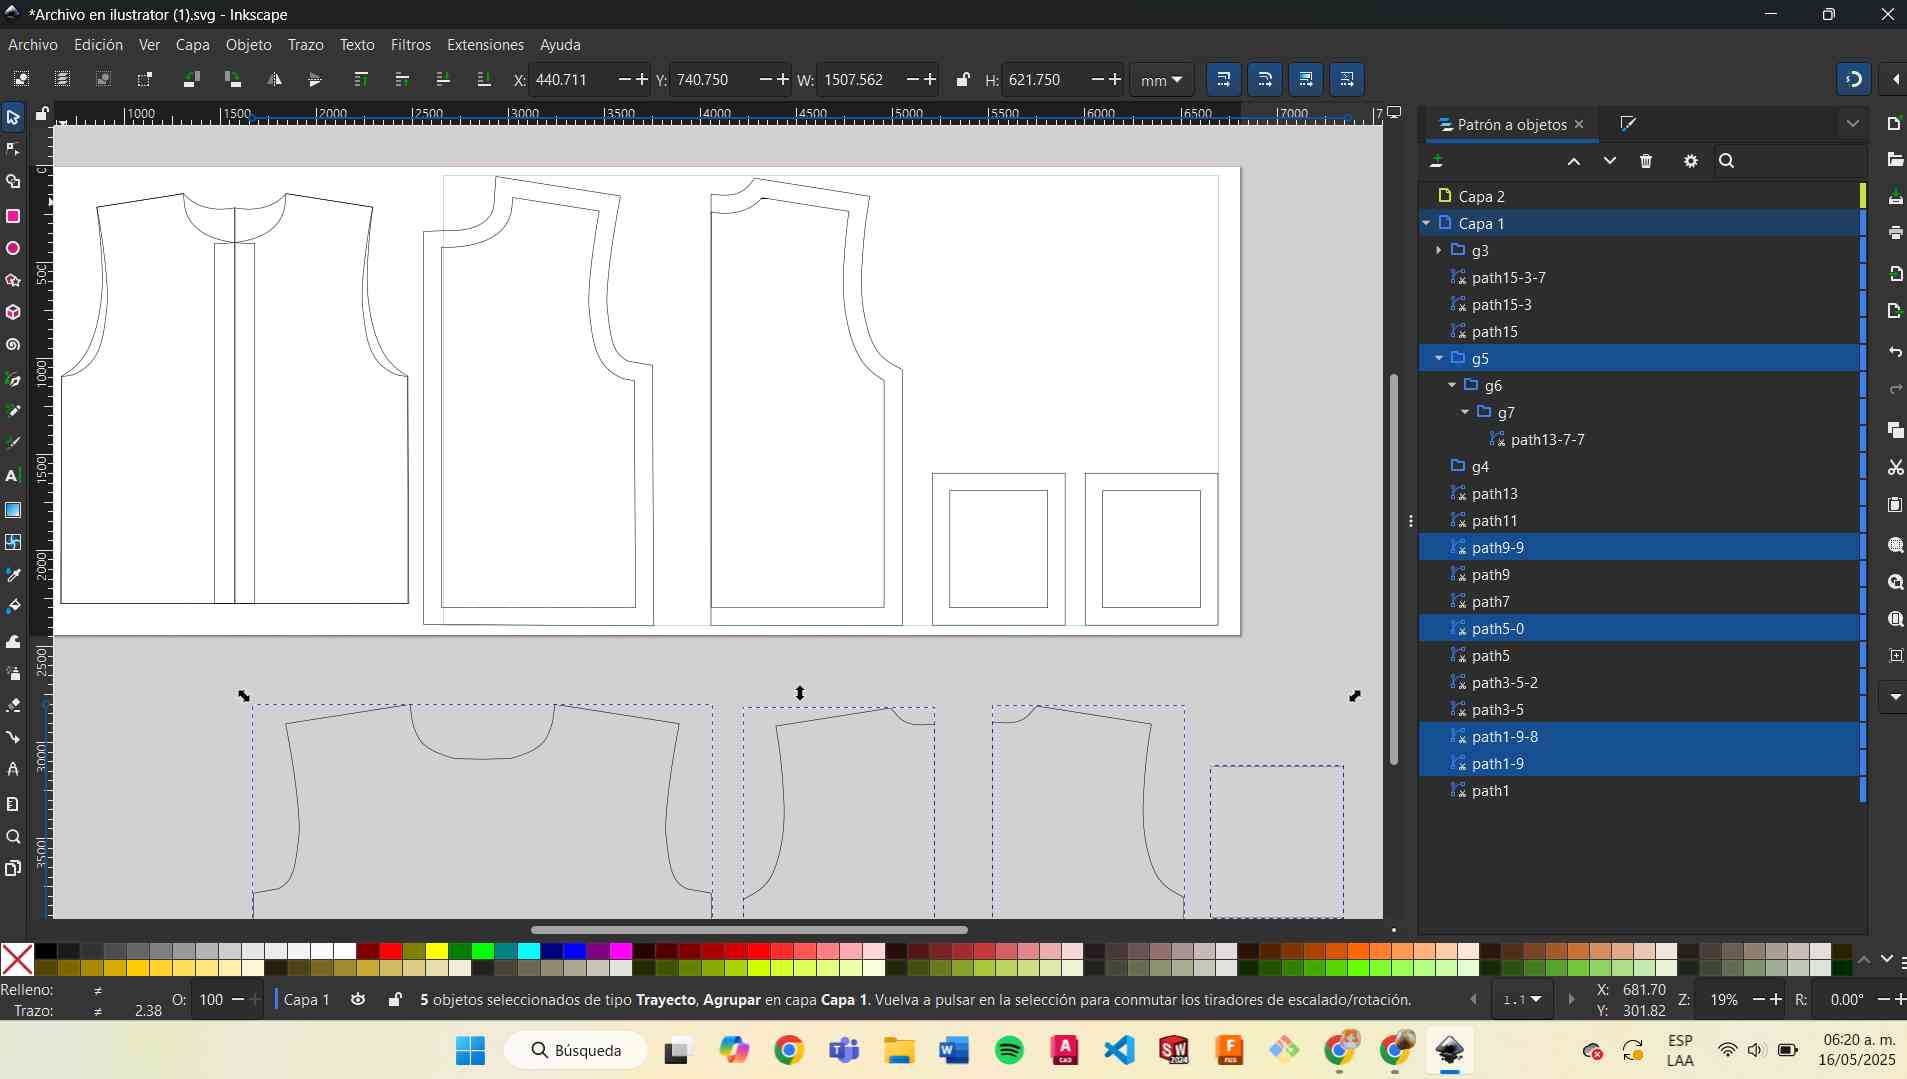Flip selection horizontally

[x=274, y=79]
